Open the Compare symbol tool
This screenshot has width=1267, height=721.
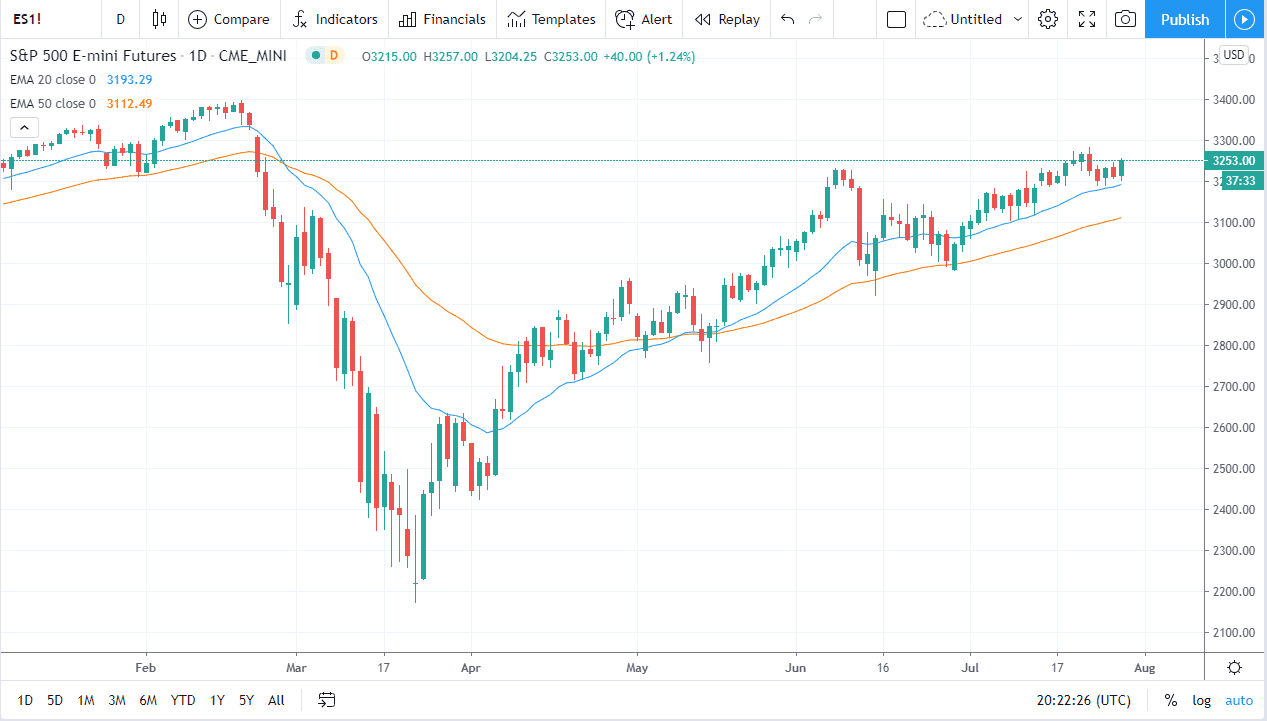point(229,19)
